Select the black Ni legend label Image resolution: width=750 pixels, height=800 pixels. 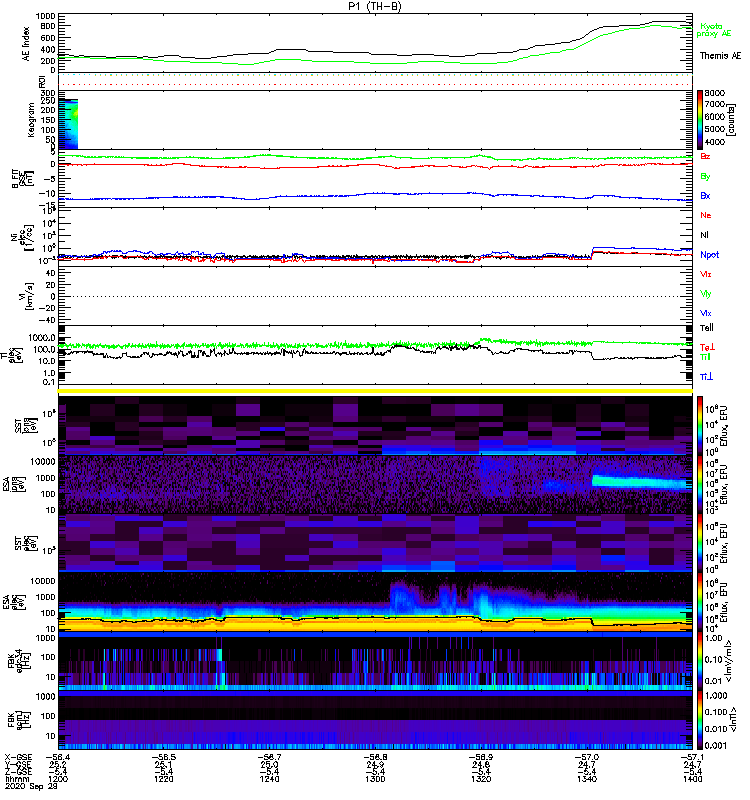pyautogui.click(x=704, y=235)
